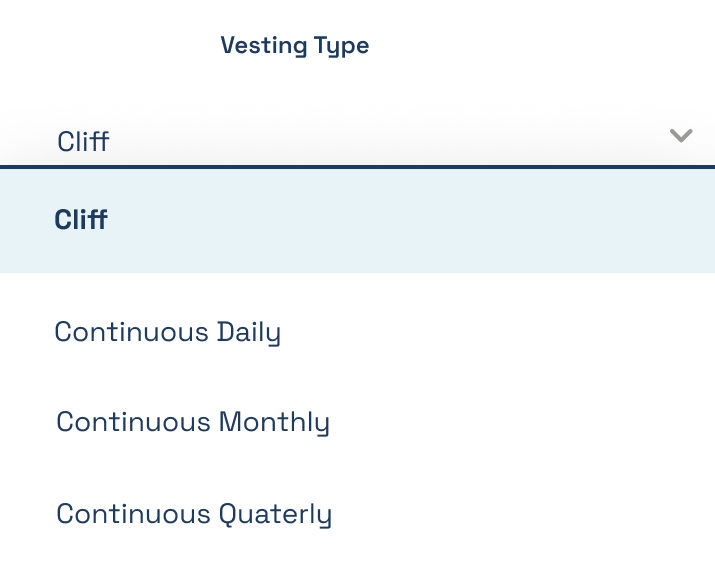Viewport: 715px width, 572px height.
Task: Click the current Cliff value in the combo box
Action: point(83,141)
